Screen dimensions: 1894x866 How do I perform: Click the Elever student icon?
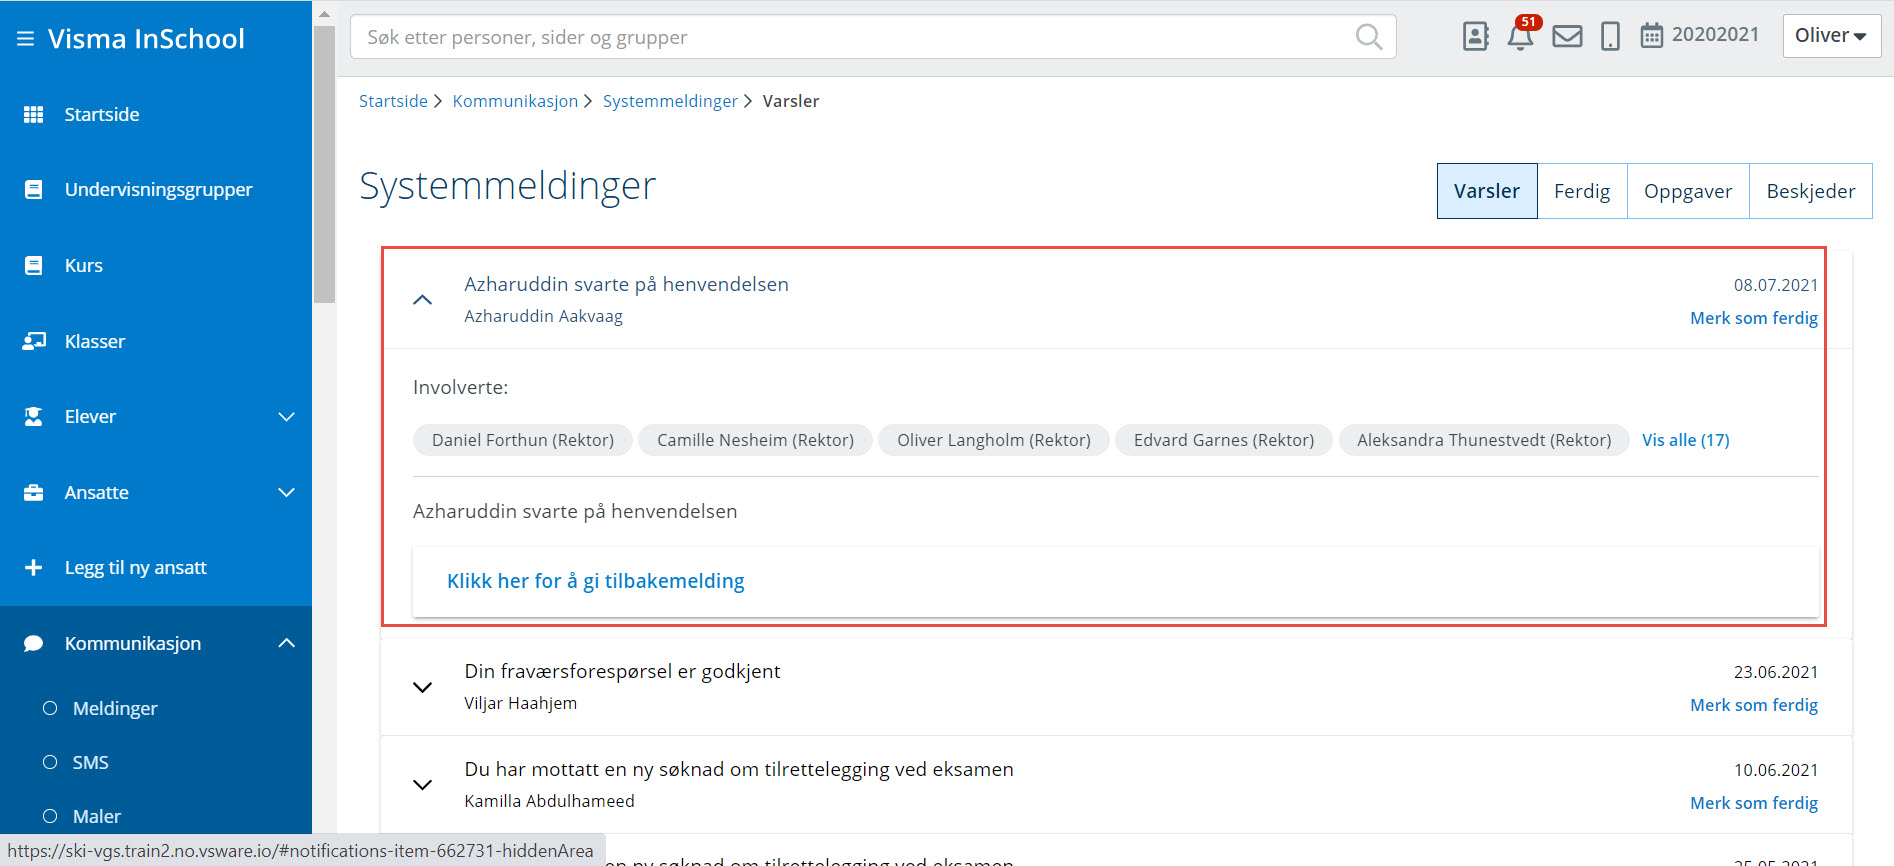point(33,416)
